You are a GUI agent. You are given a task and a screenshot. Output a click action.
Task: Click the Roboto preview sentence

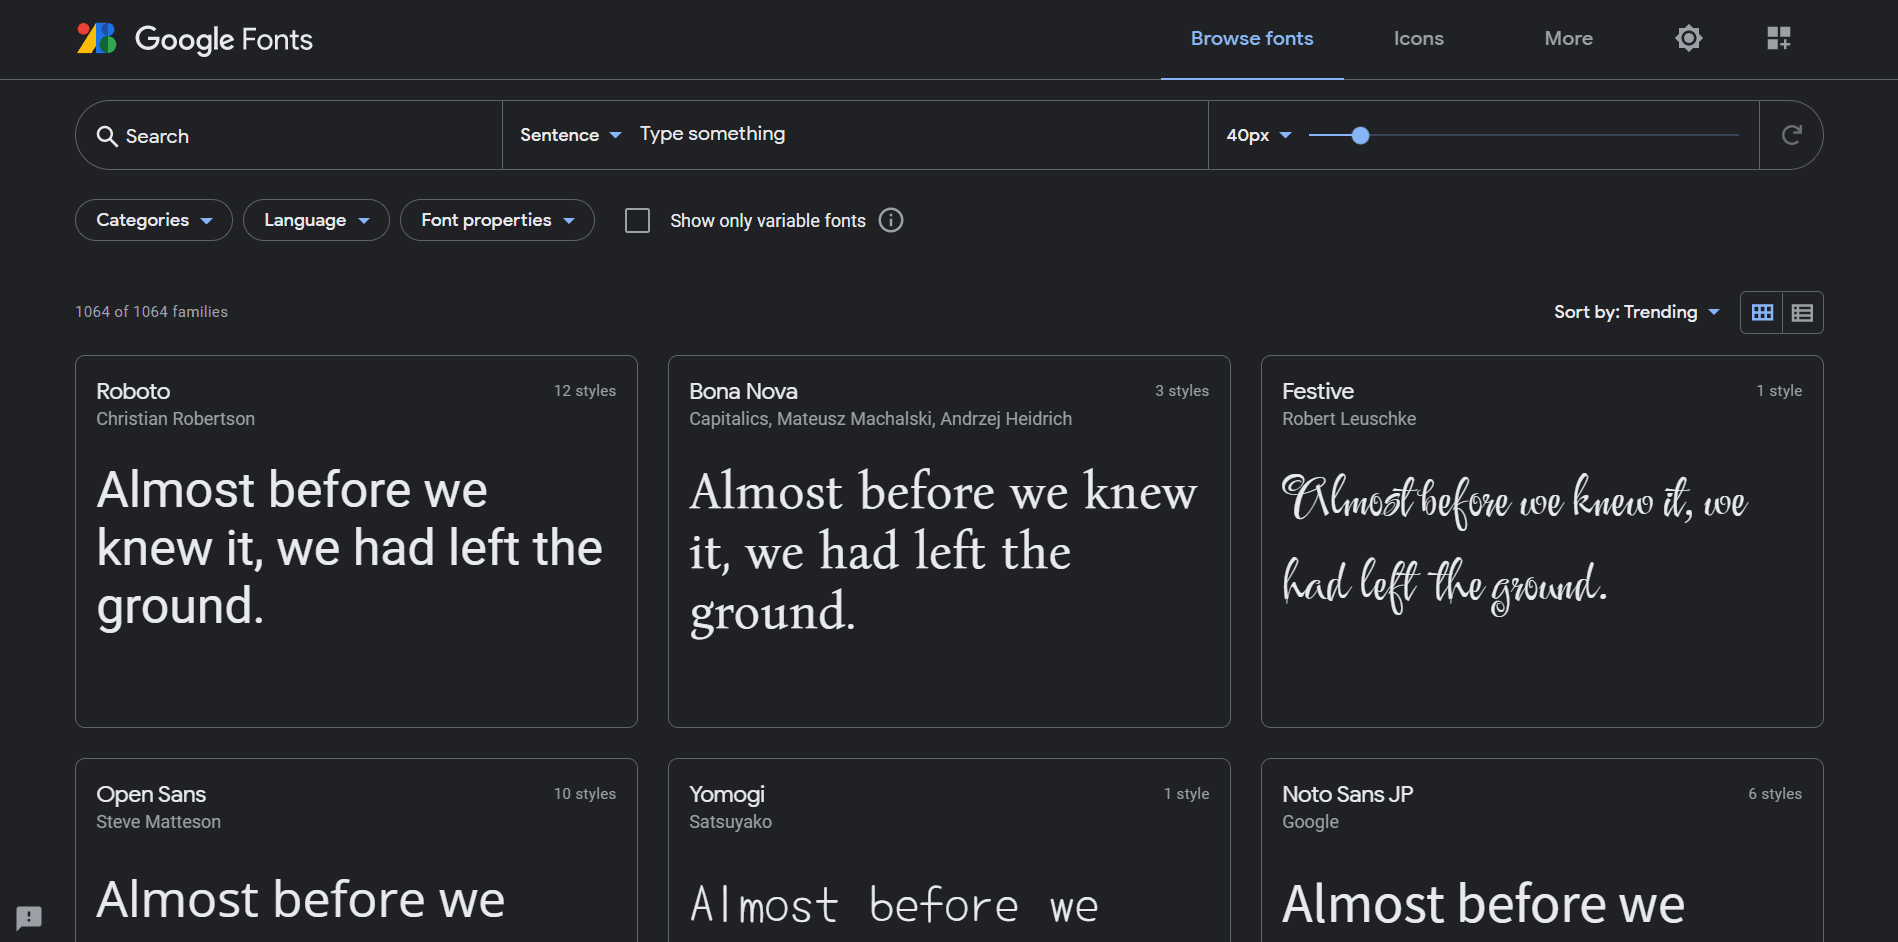(350, 548)
